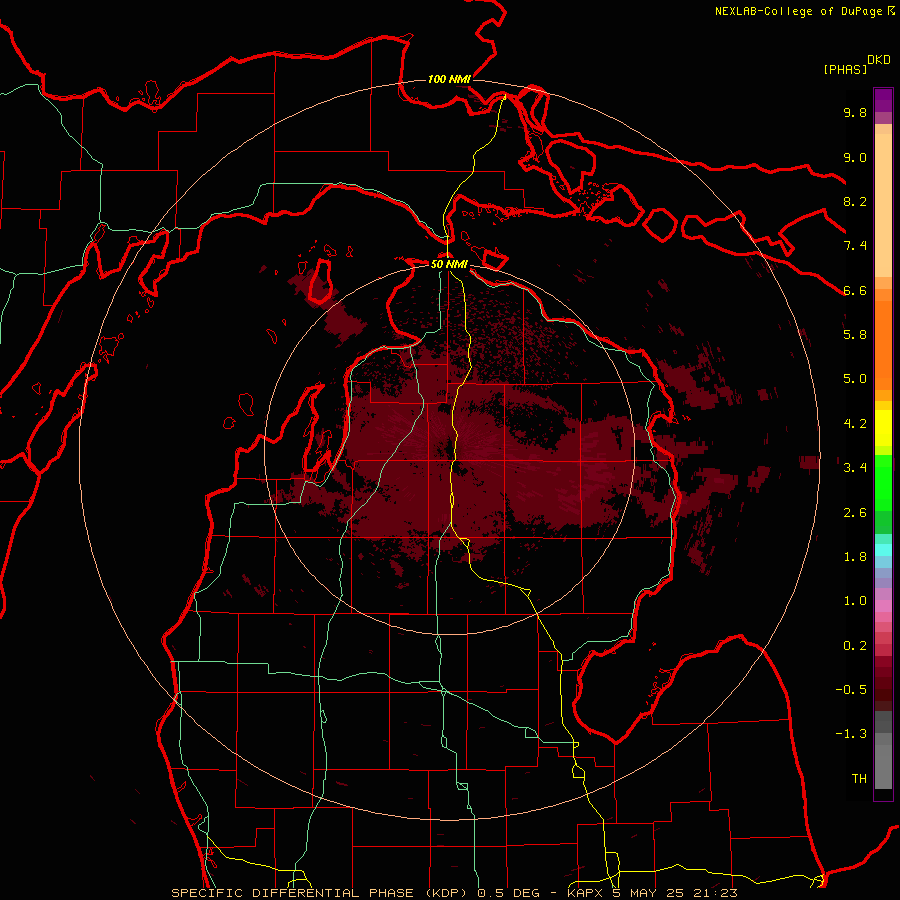Click the purple segment atop the color scale
This screenshot has height=900, width=900.
(x=883, y=100)
